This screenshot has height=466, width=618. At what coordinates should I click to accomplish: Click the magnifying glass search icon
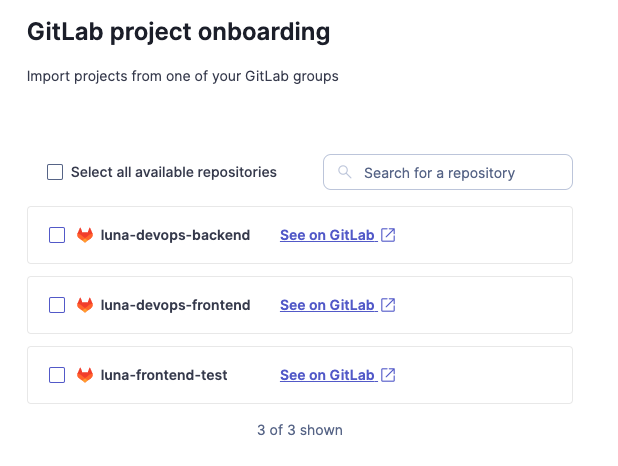pyautogui.click(x=345, y=172)
